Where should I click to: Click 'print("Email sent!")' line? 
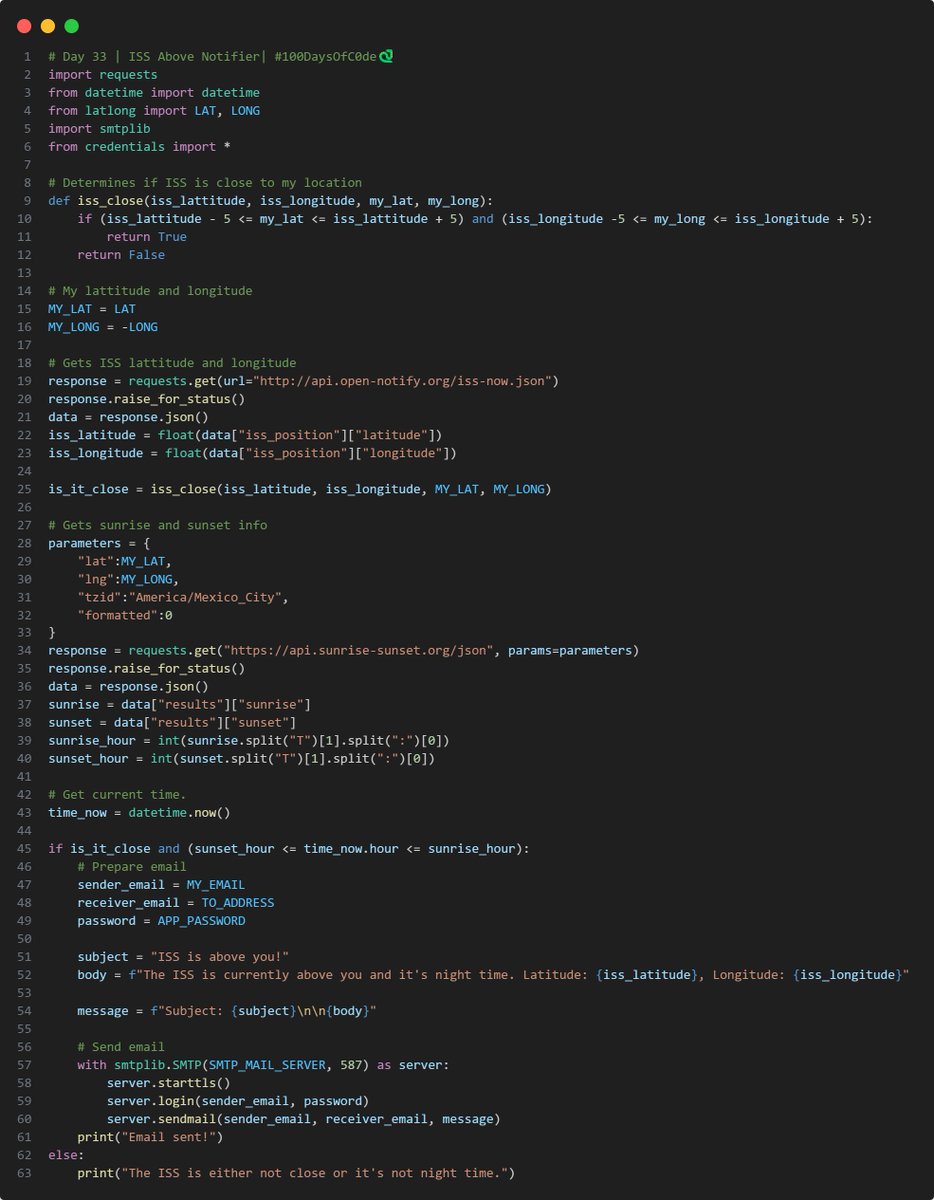pos(150,1137)
